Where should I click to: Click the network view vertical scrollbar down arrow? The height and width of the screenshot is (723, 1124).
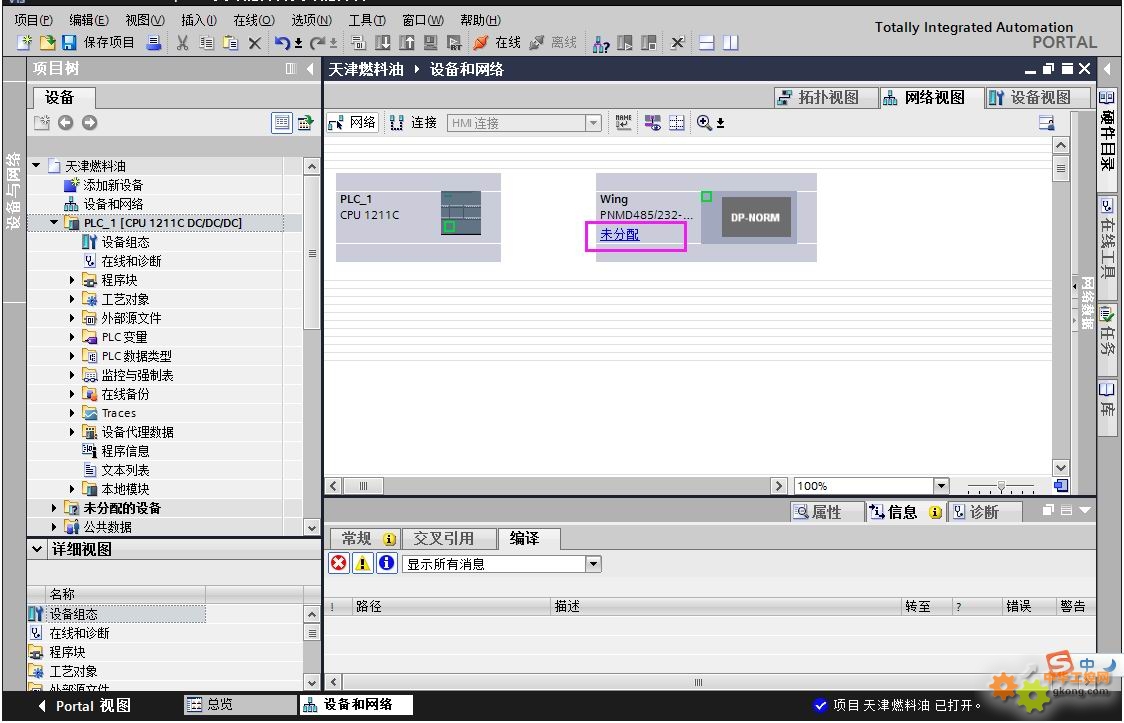1061,468
